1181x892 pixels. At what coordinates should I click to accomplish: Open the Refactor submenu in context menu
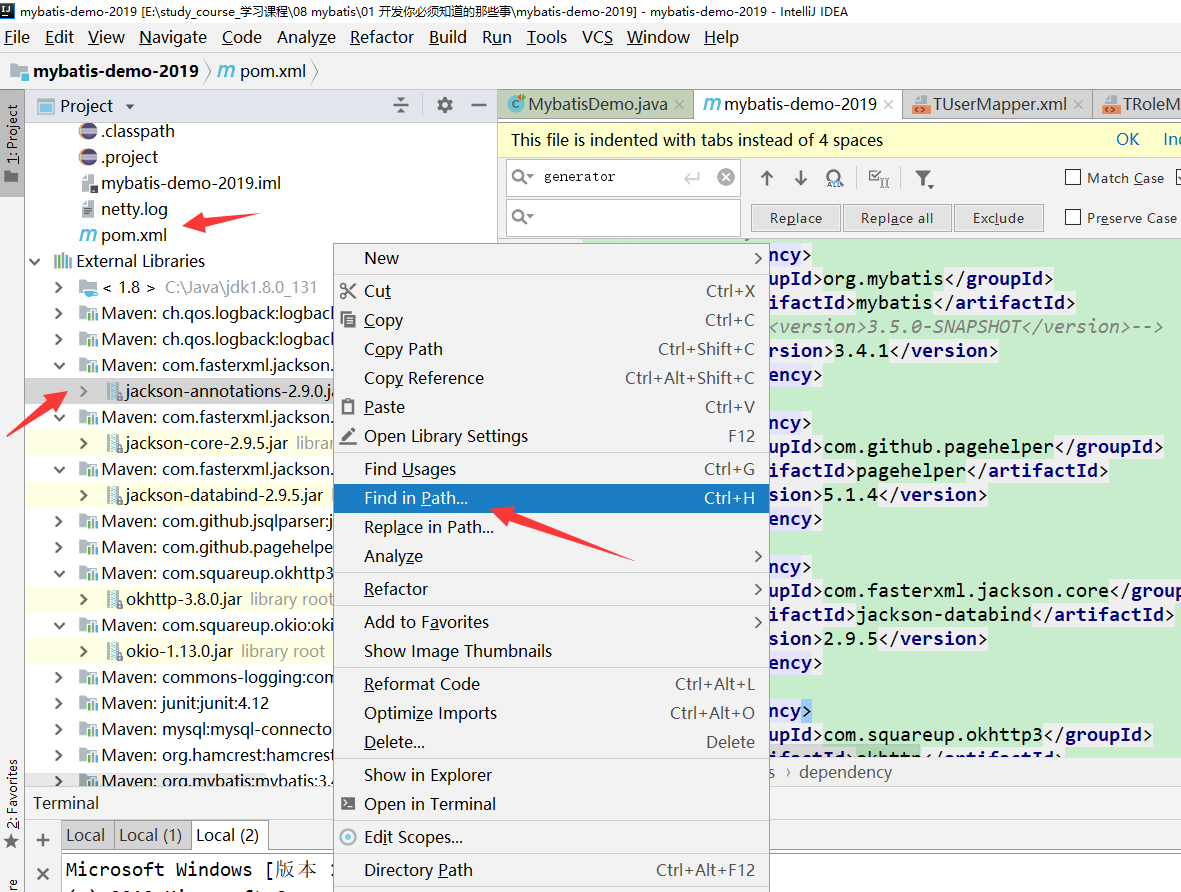(551, 589)
